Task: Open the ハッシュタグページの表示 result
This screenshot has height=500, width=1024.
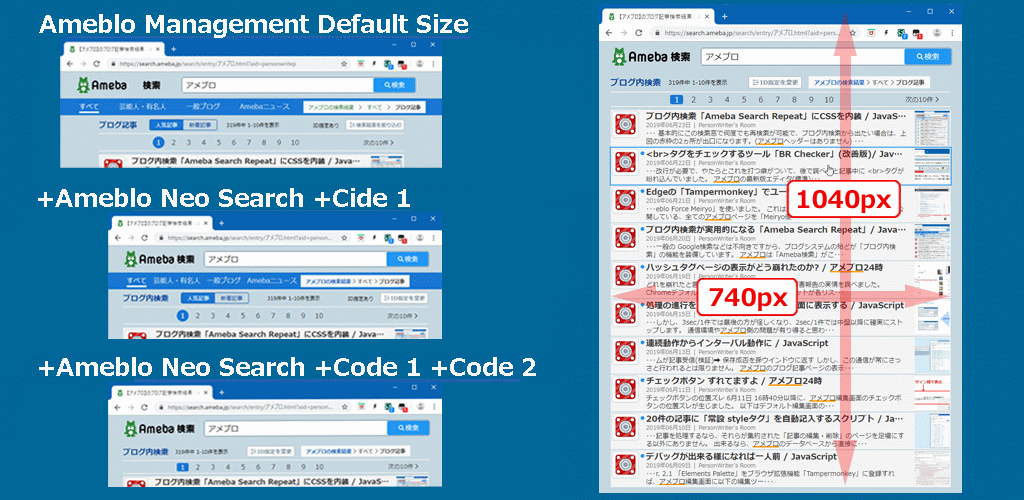Action: tap(764, 268)
